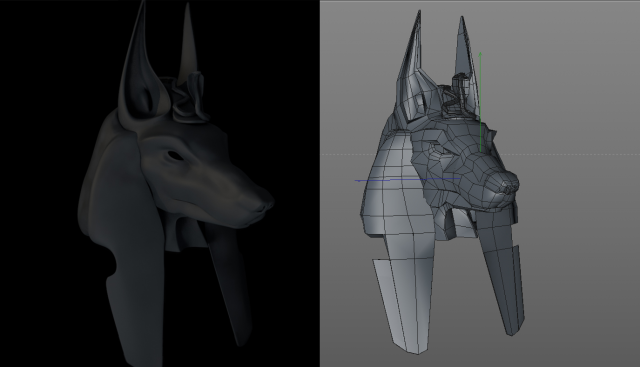640x367 pixels.
Task: Click the dark rendered Anubis preview image
Action: point(160,183)
